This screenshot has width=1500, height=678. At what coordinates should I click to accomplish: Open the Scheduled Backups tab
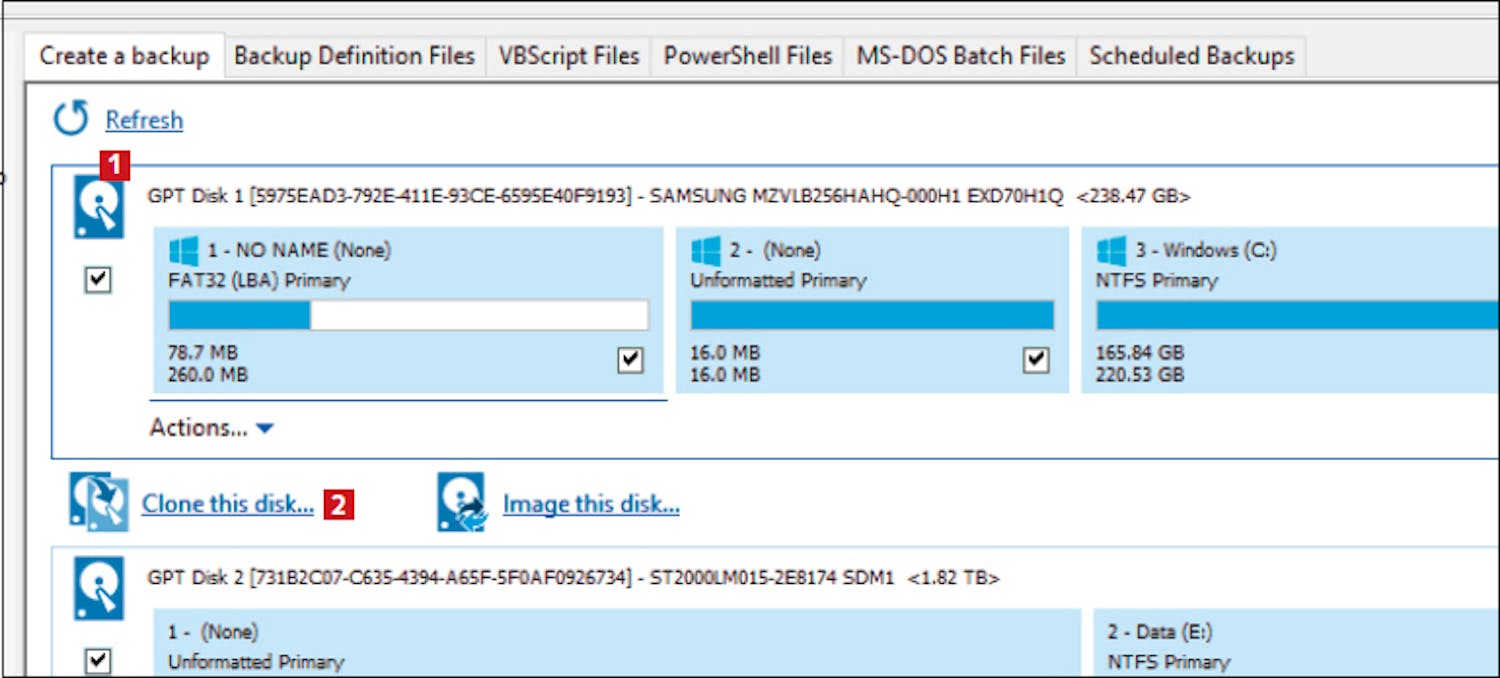[x=1191, y=56]
